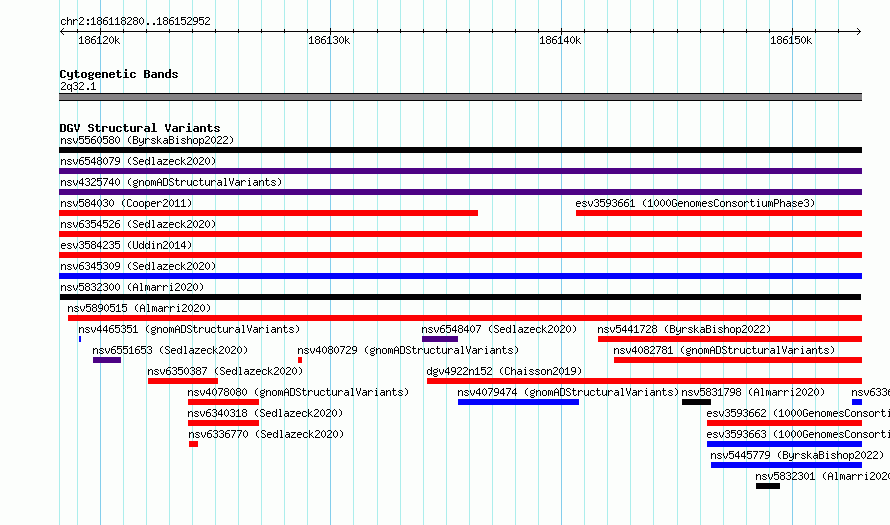
Task: Select the gray 2q32.1 cytogenetic band bar
Action: 460,97
